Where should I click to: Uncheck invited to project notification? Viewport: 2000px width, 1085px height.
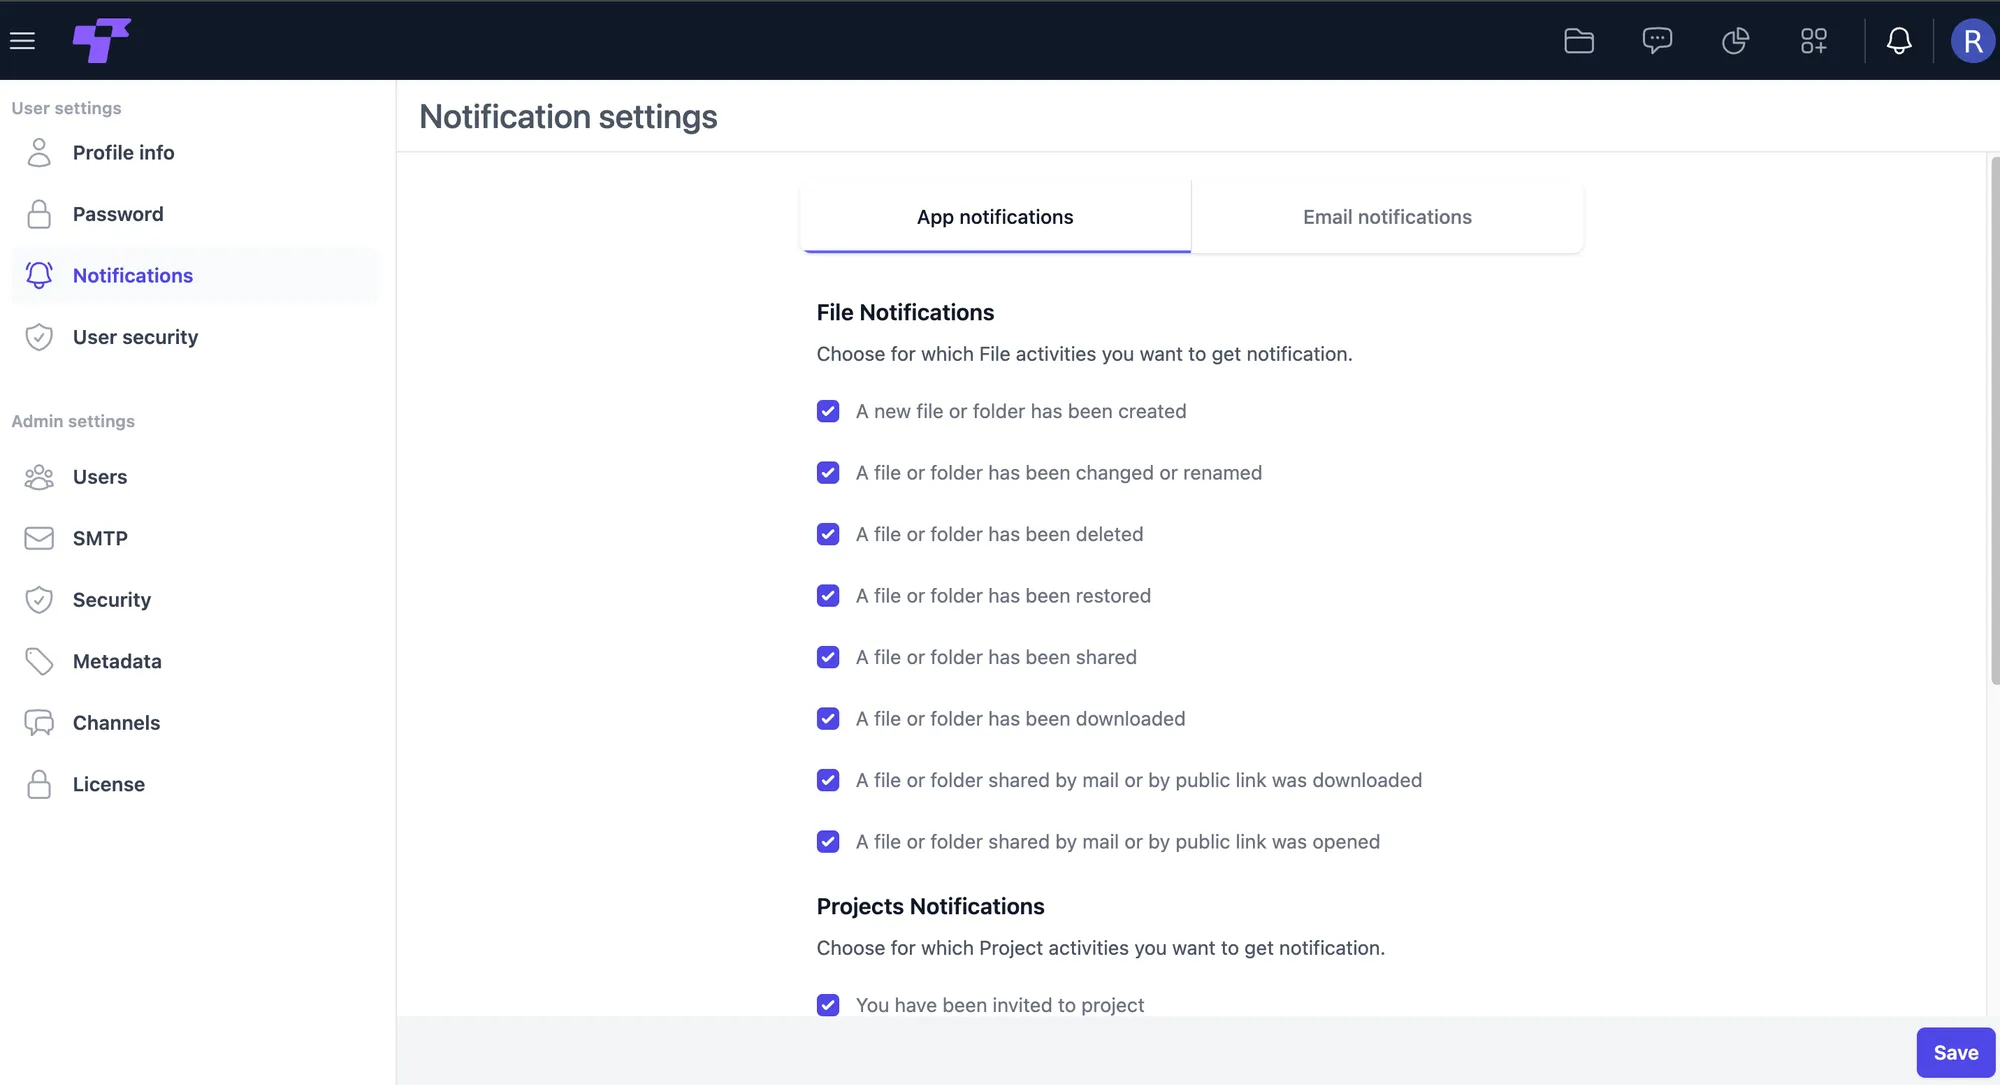(828, 1004)
